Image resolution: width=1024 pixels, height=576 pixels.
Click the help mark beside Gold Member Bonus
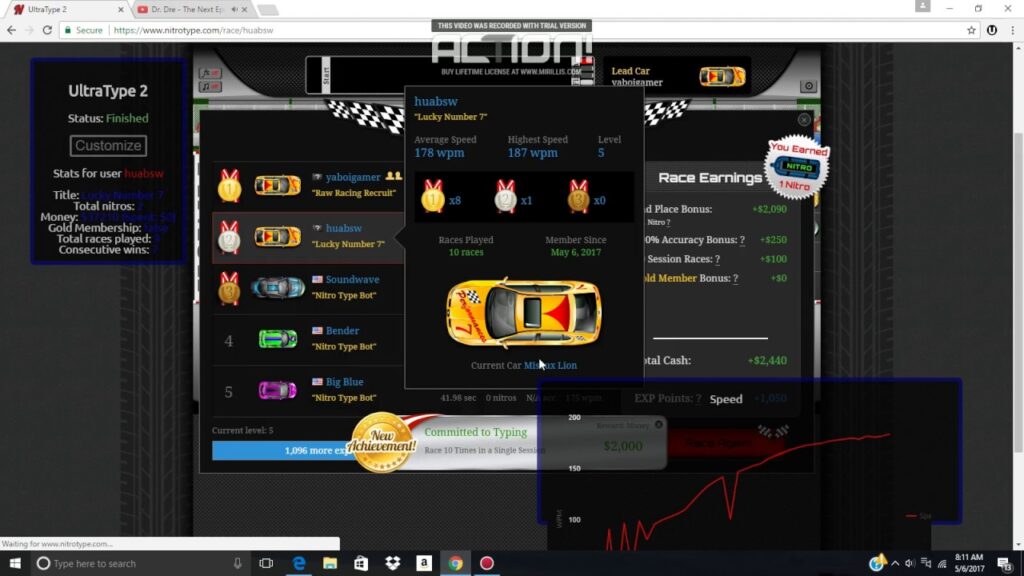[x=735, y=278]
